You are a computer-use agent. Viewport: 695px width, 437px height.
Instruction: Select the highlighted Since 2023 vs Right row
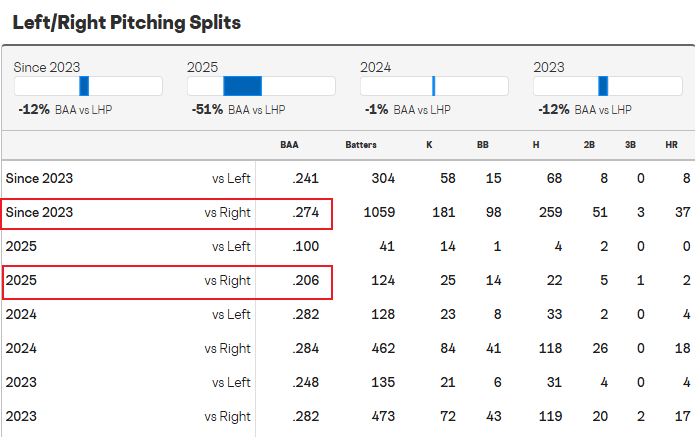tap(348, 212)
